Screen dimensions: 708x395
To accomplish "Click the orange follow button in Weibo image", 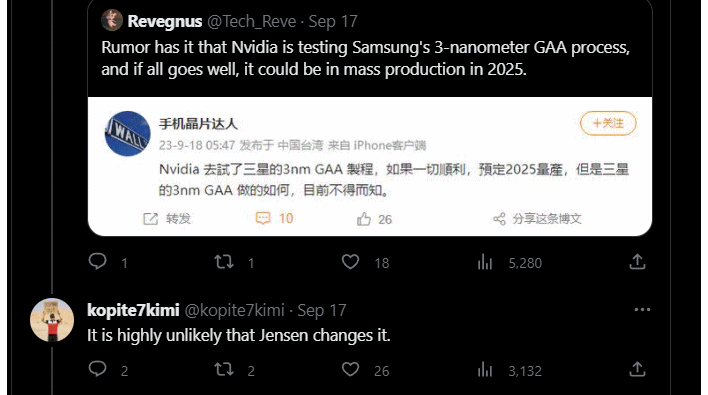I will pyautogui.click(x=608, y=123).
